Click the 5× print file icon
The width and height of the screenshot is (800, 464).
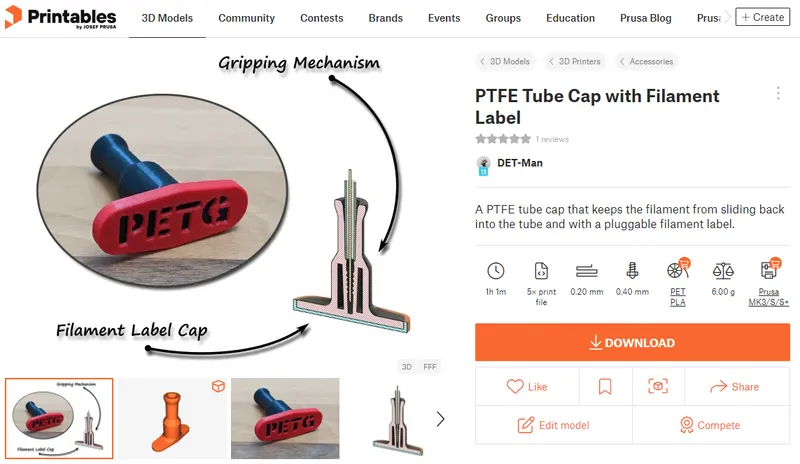pyautogui.click(x=541, y=271)
